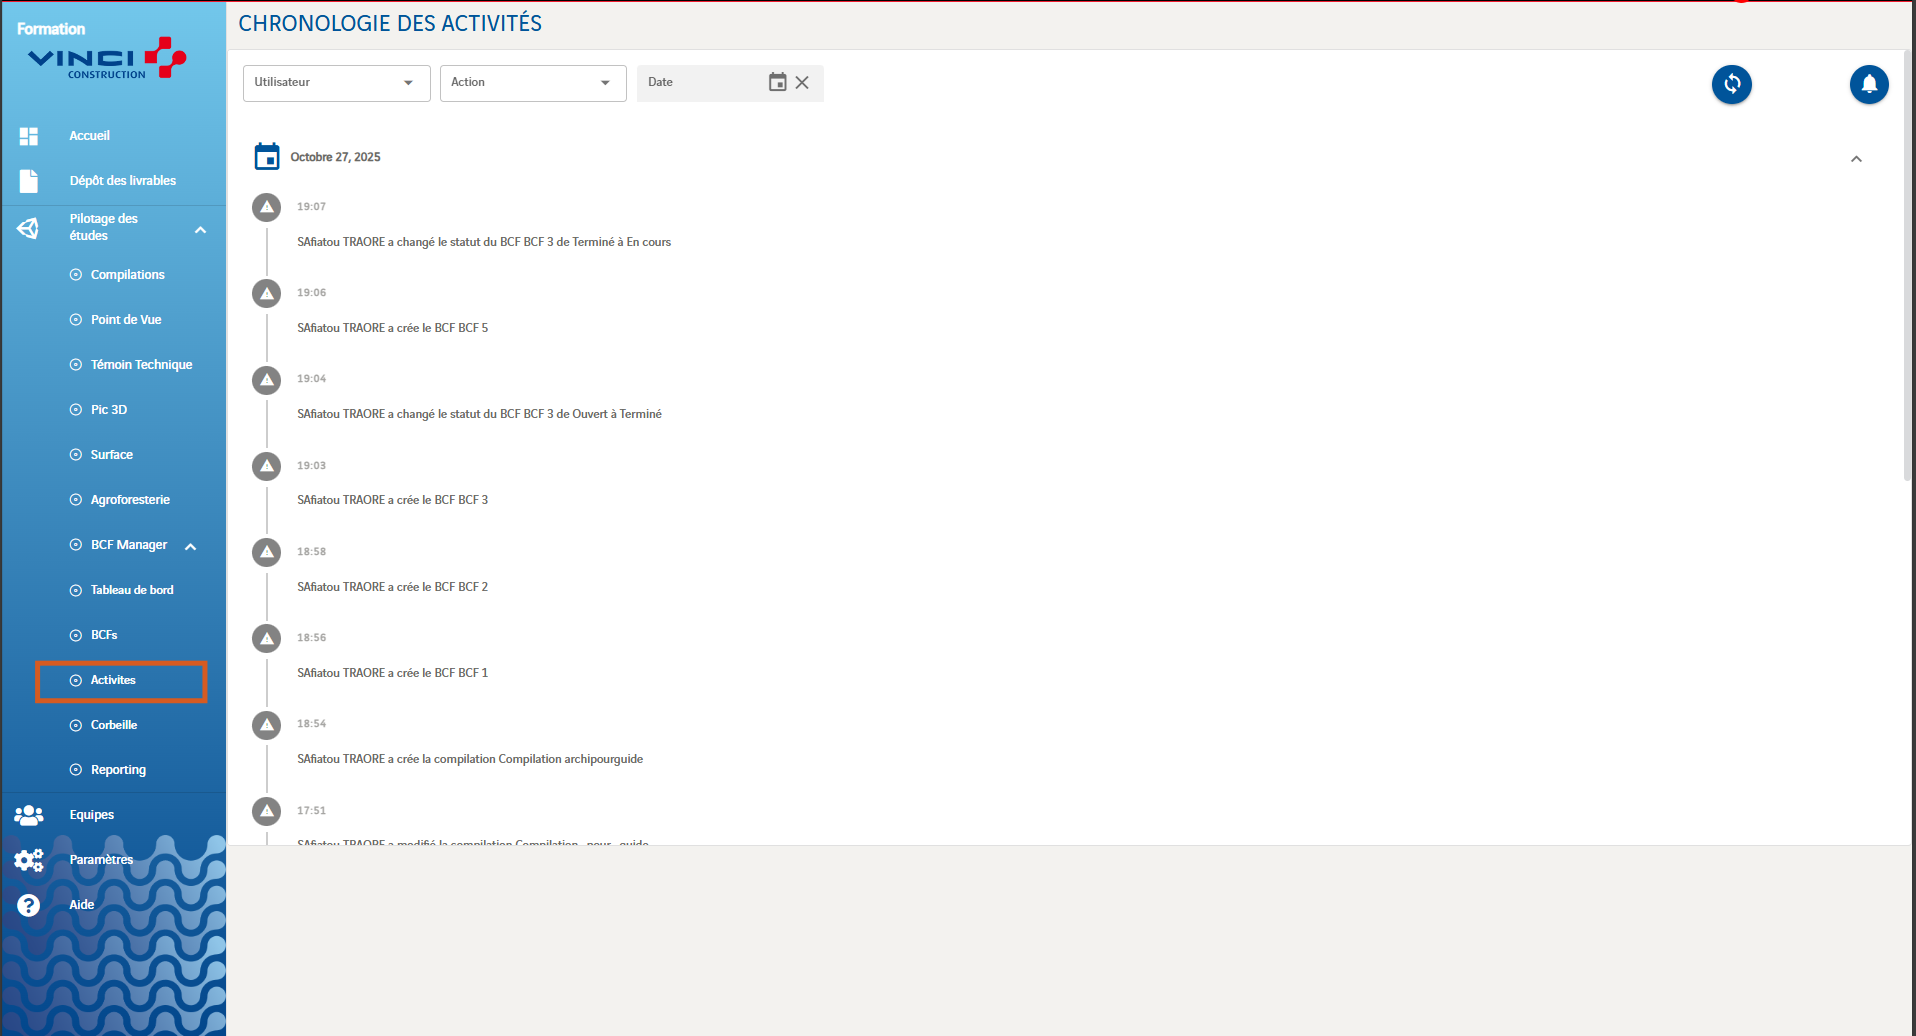The image size is (1916, 1036).
Task: Open the Action filter dropdown
Action: point(532,83)
